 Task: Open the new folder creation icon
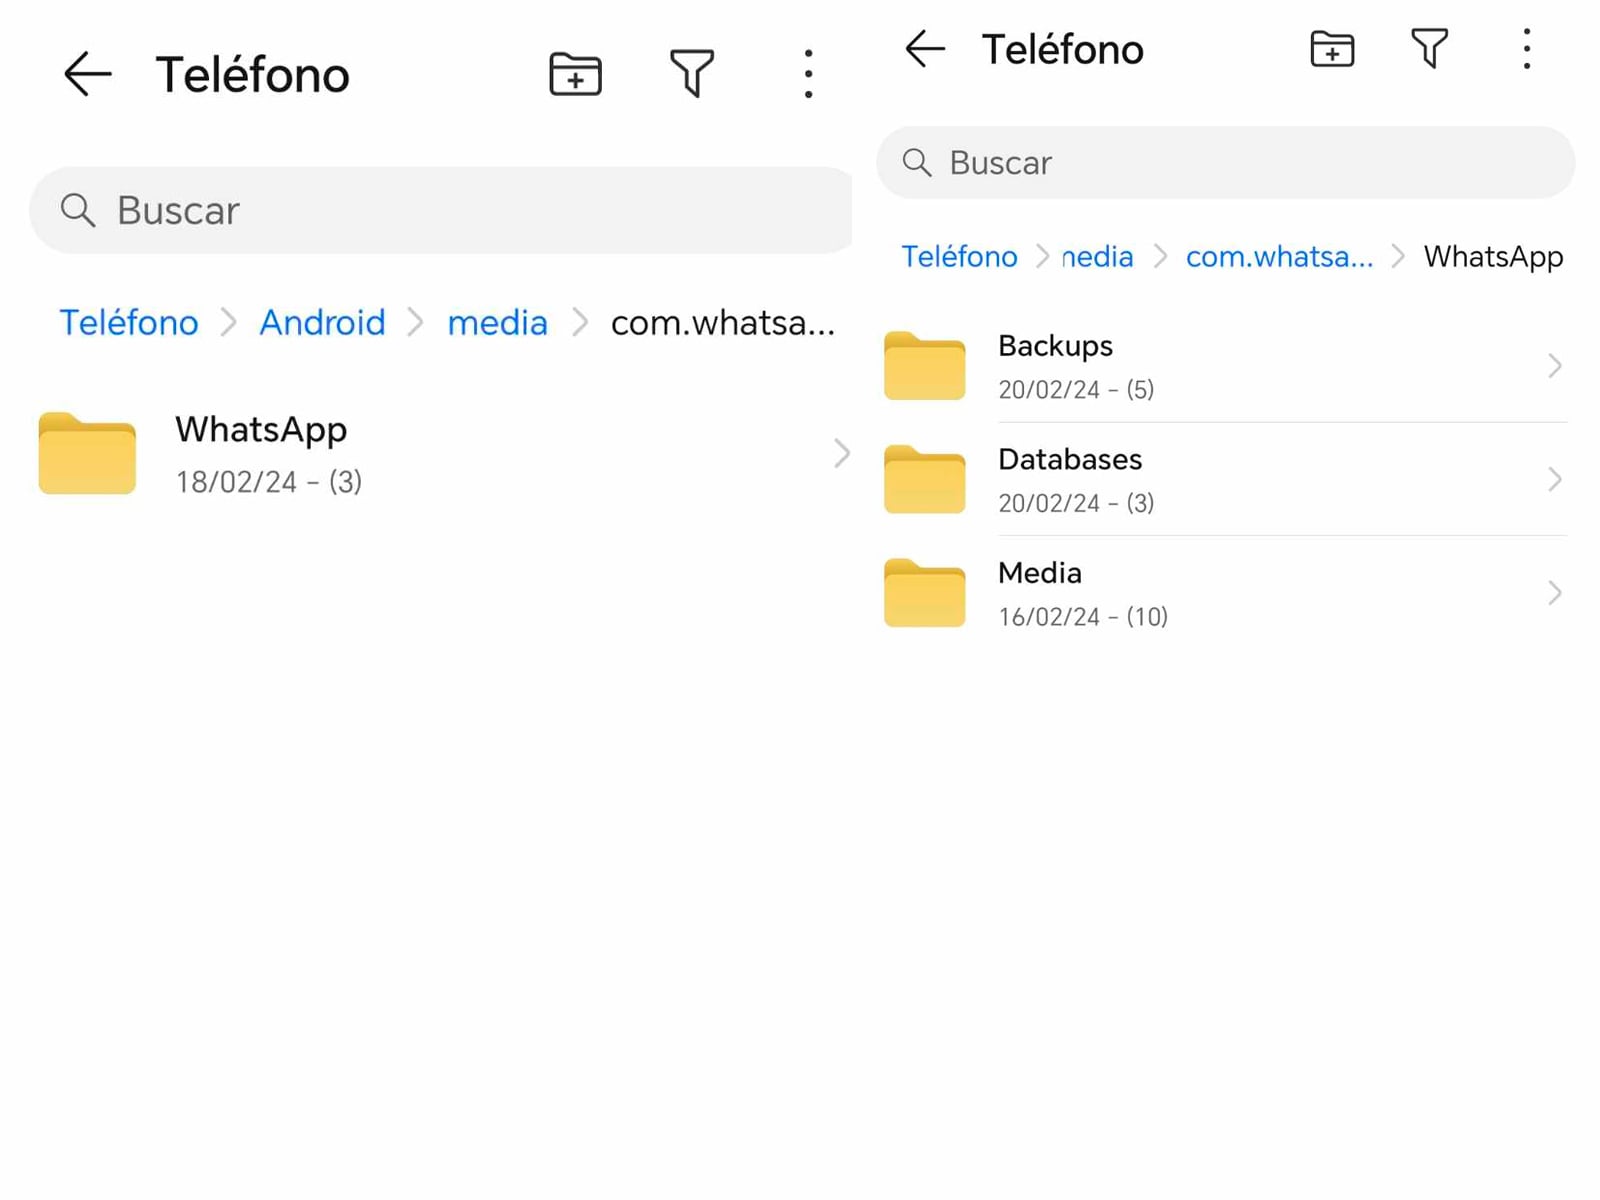click(x=574, y=73)
